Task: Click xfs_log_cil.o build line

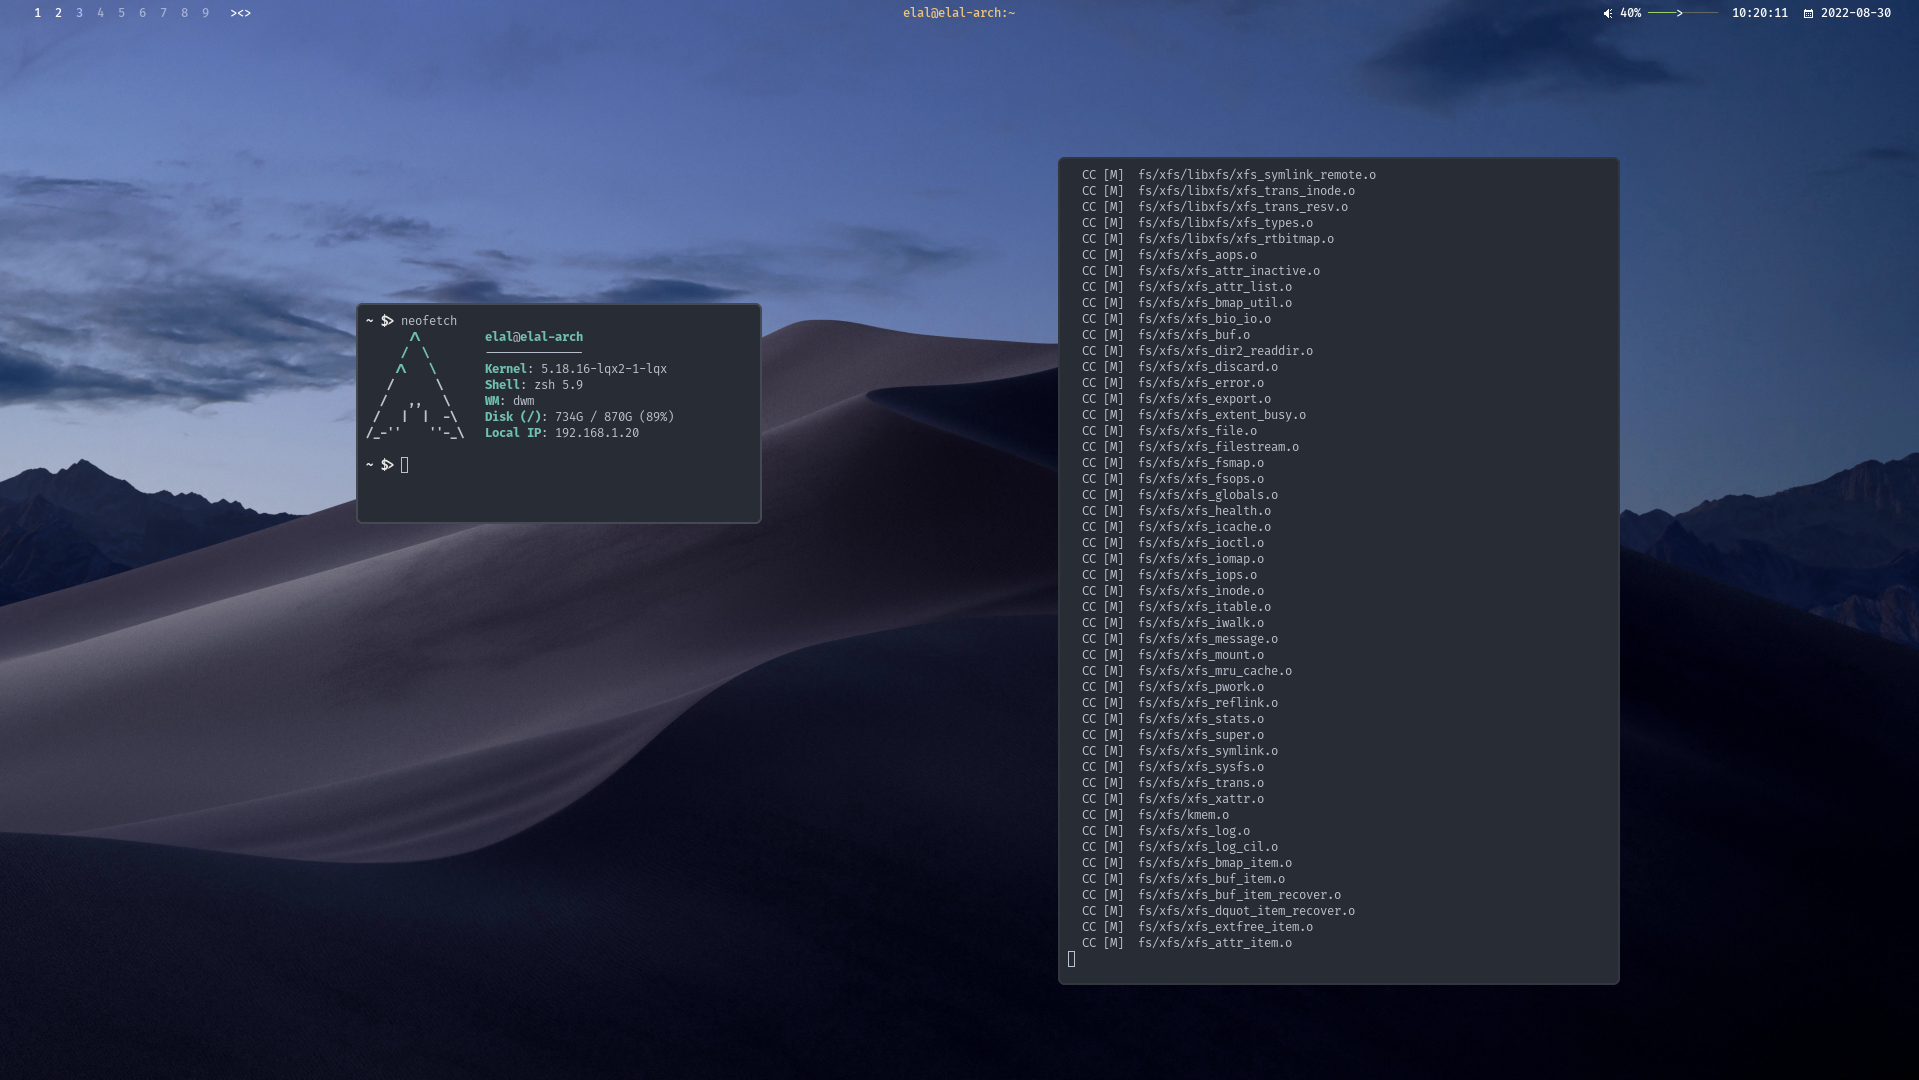Action: point(1179,847)
